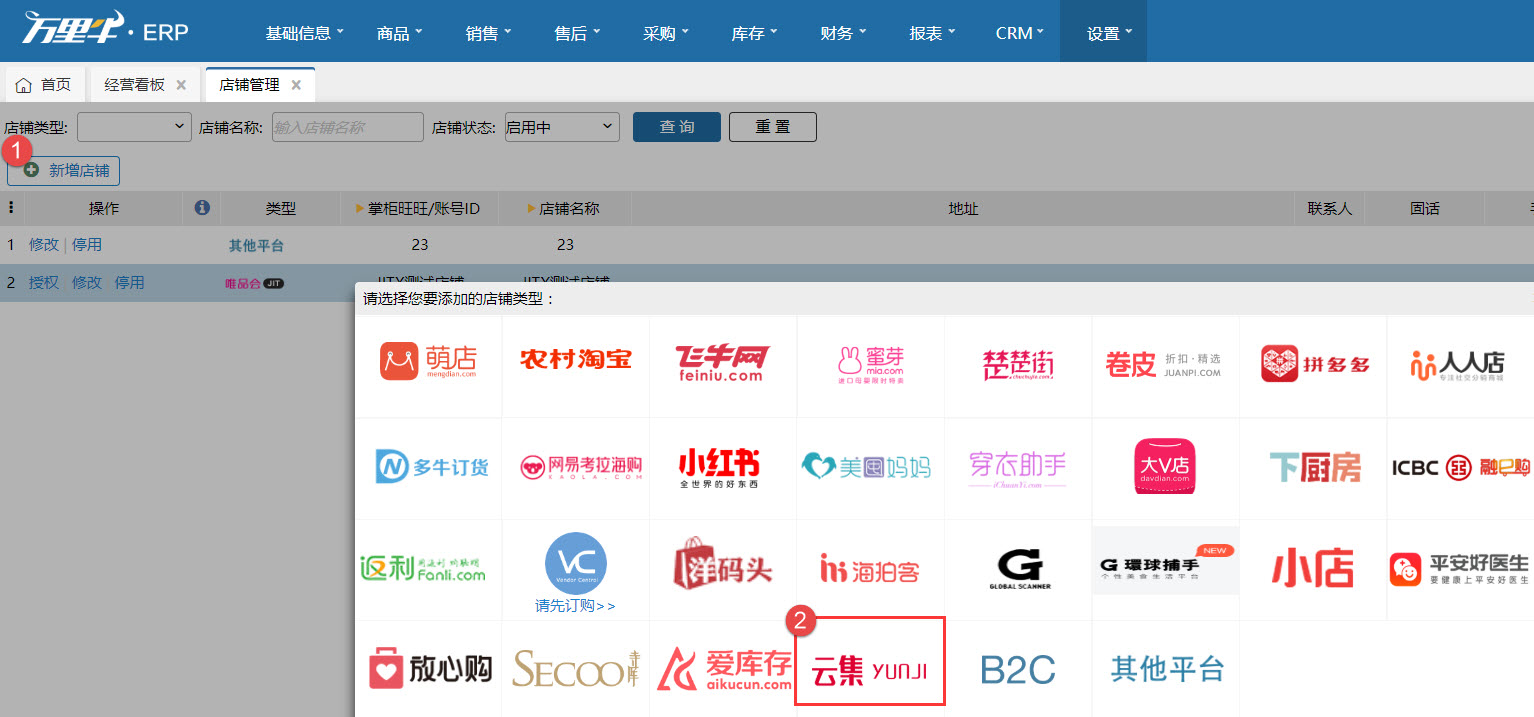Click the home icon on the 首页 tab

(x=23, y=84)
